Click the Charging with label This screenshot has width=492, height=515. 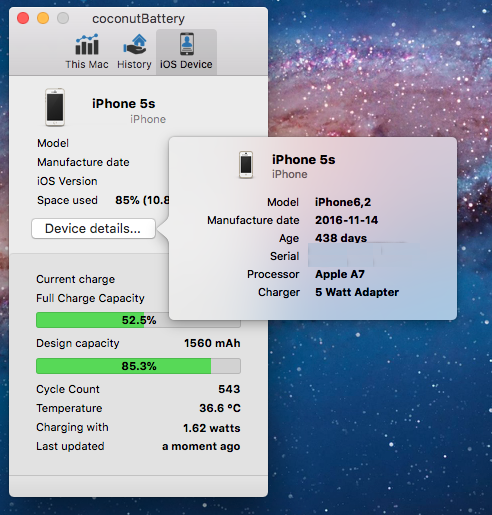pyautogui.click(x=72, y=427)
